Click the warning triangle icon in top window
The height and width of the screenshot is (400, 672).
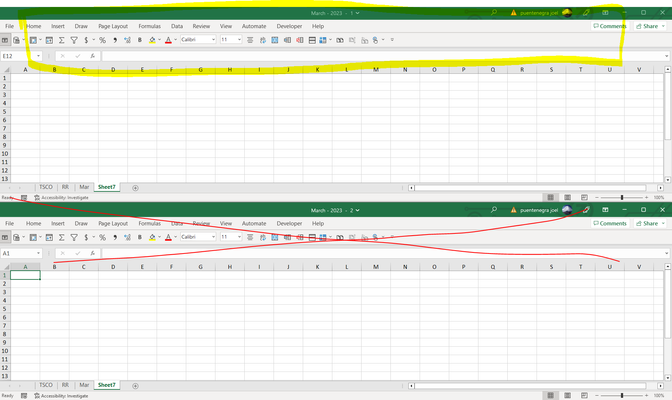tap(513, 12)
